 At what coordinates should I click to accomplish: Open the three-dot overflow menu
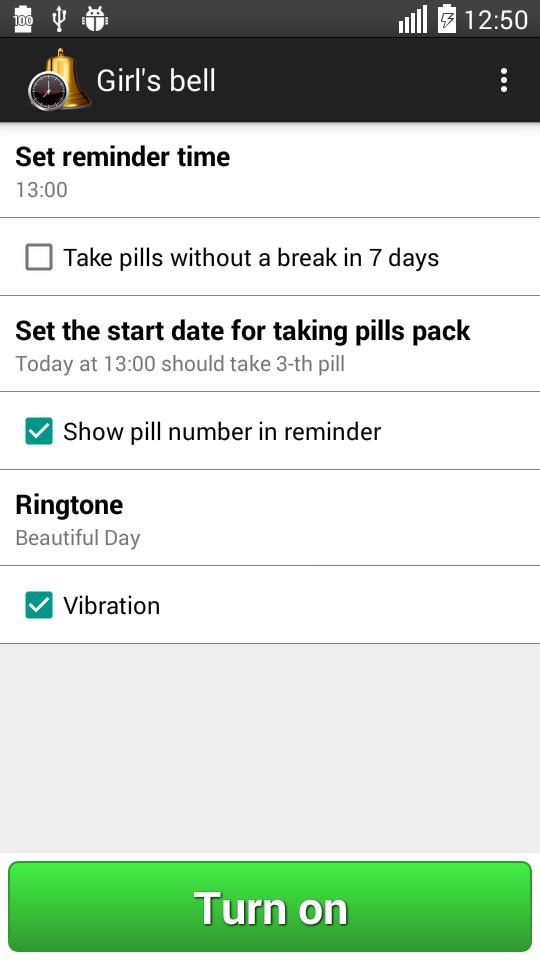click(x=503, y=80)
